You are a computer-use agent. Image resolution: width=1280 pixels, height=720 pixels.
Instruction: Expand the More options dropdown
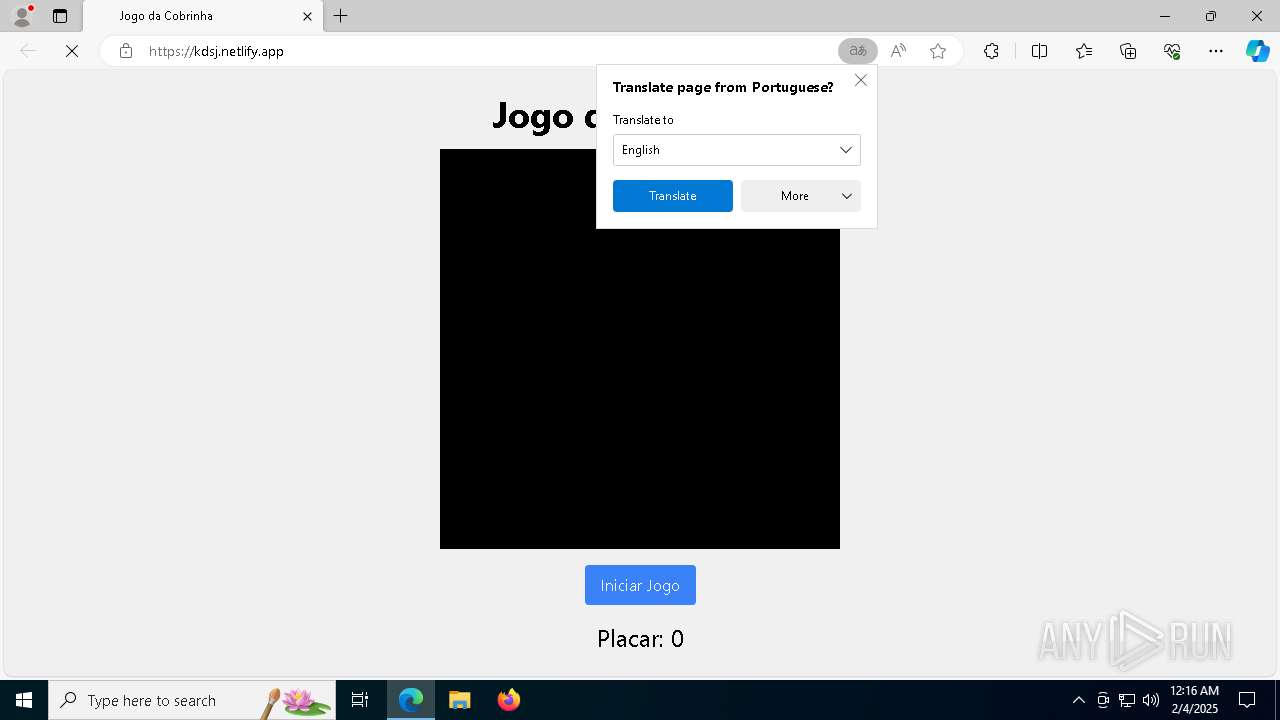coord(801,196)
